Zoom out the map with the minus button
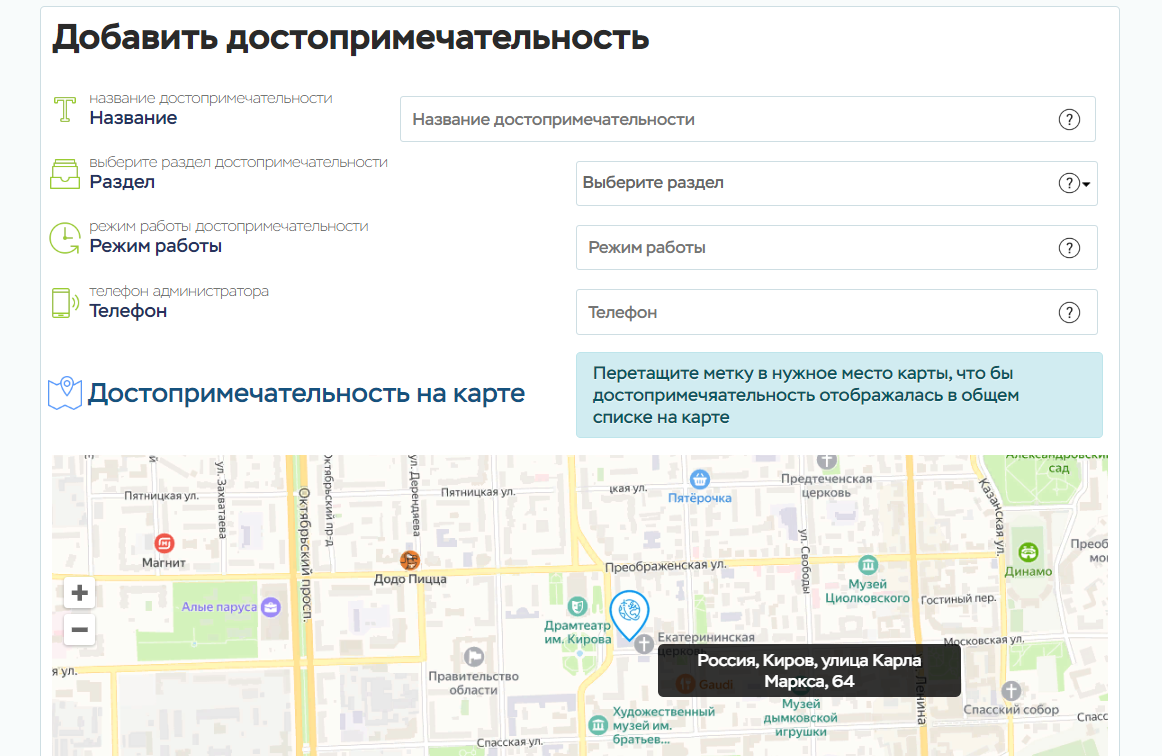 [x=80, y=630]
